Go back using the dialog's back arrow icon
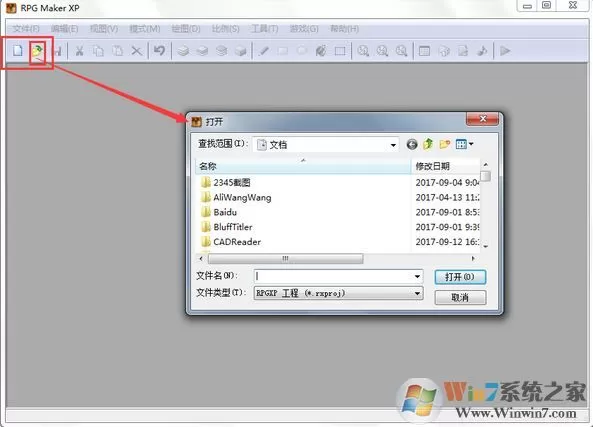The height and width of the screenshot is (427, 593). 412,144
